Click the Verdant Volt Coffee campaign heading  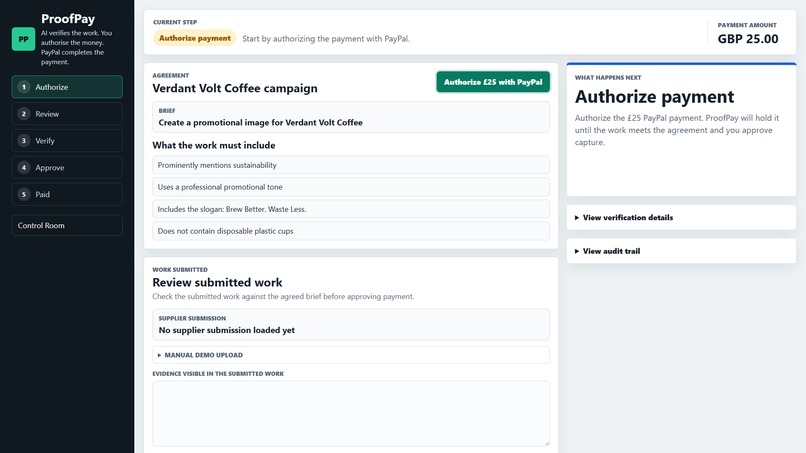pos(235,88)
